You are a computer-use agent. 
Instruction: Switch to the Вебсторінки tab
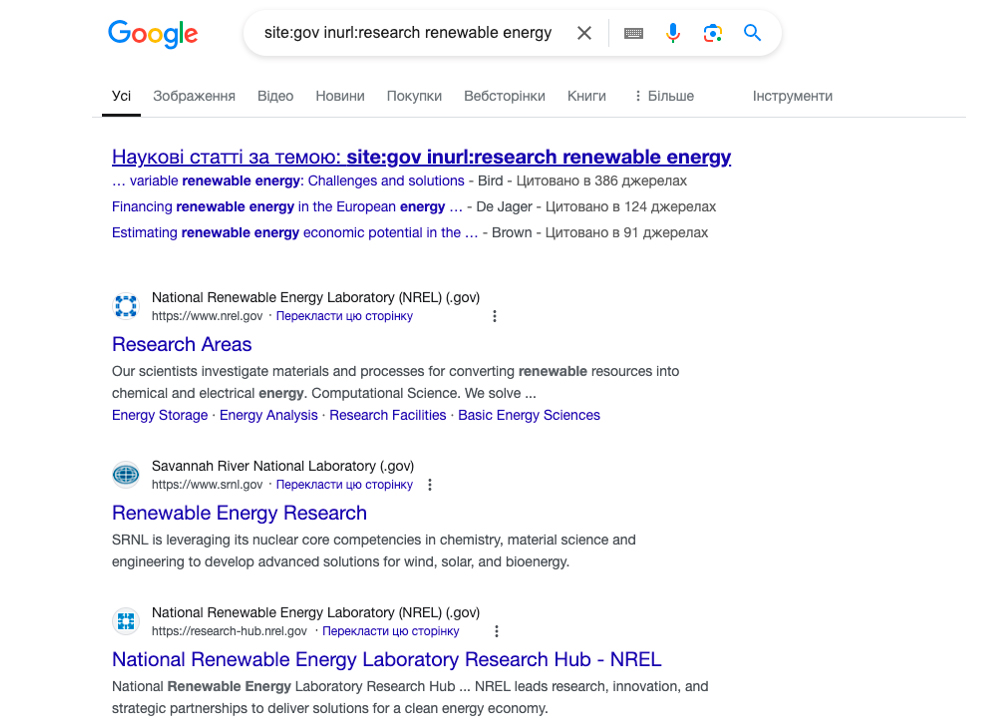[505, 96]
